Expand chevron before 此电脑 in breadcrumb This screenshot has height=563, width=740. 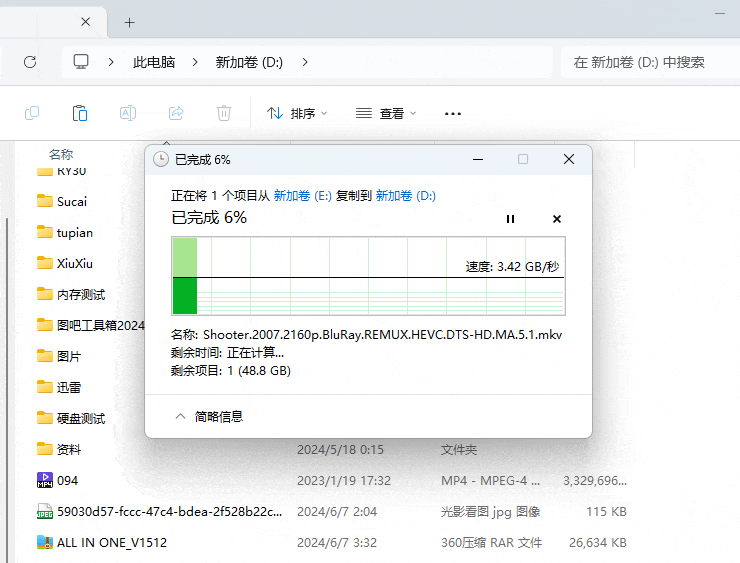[x=111, y=62]
